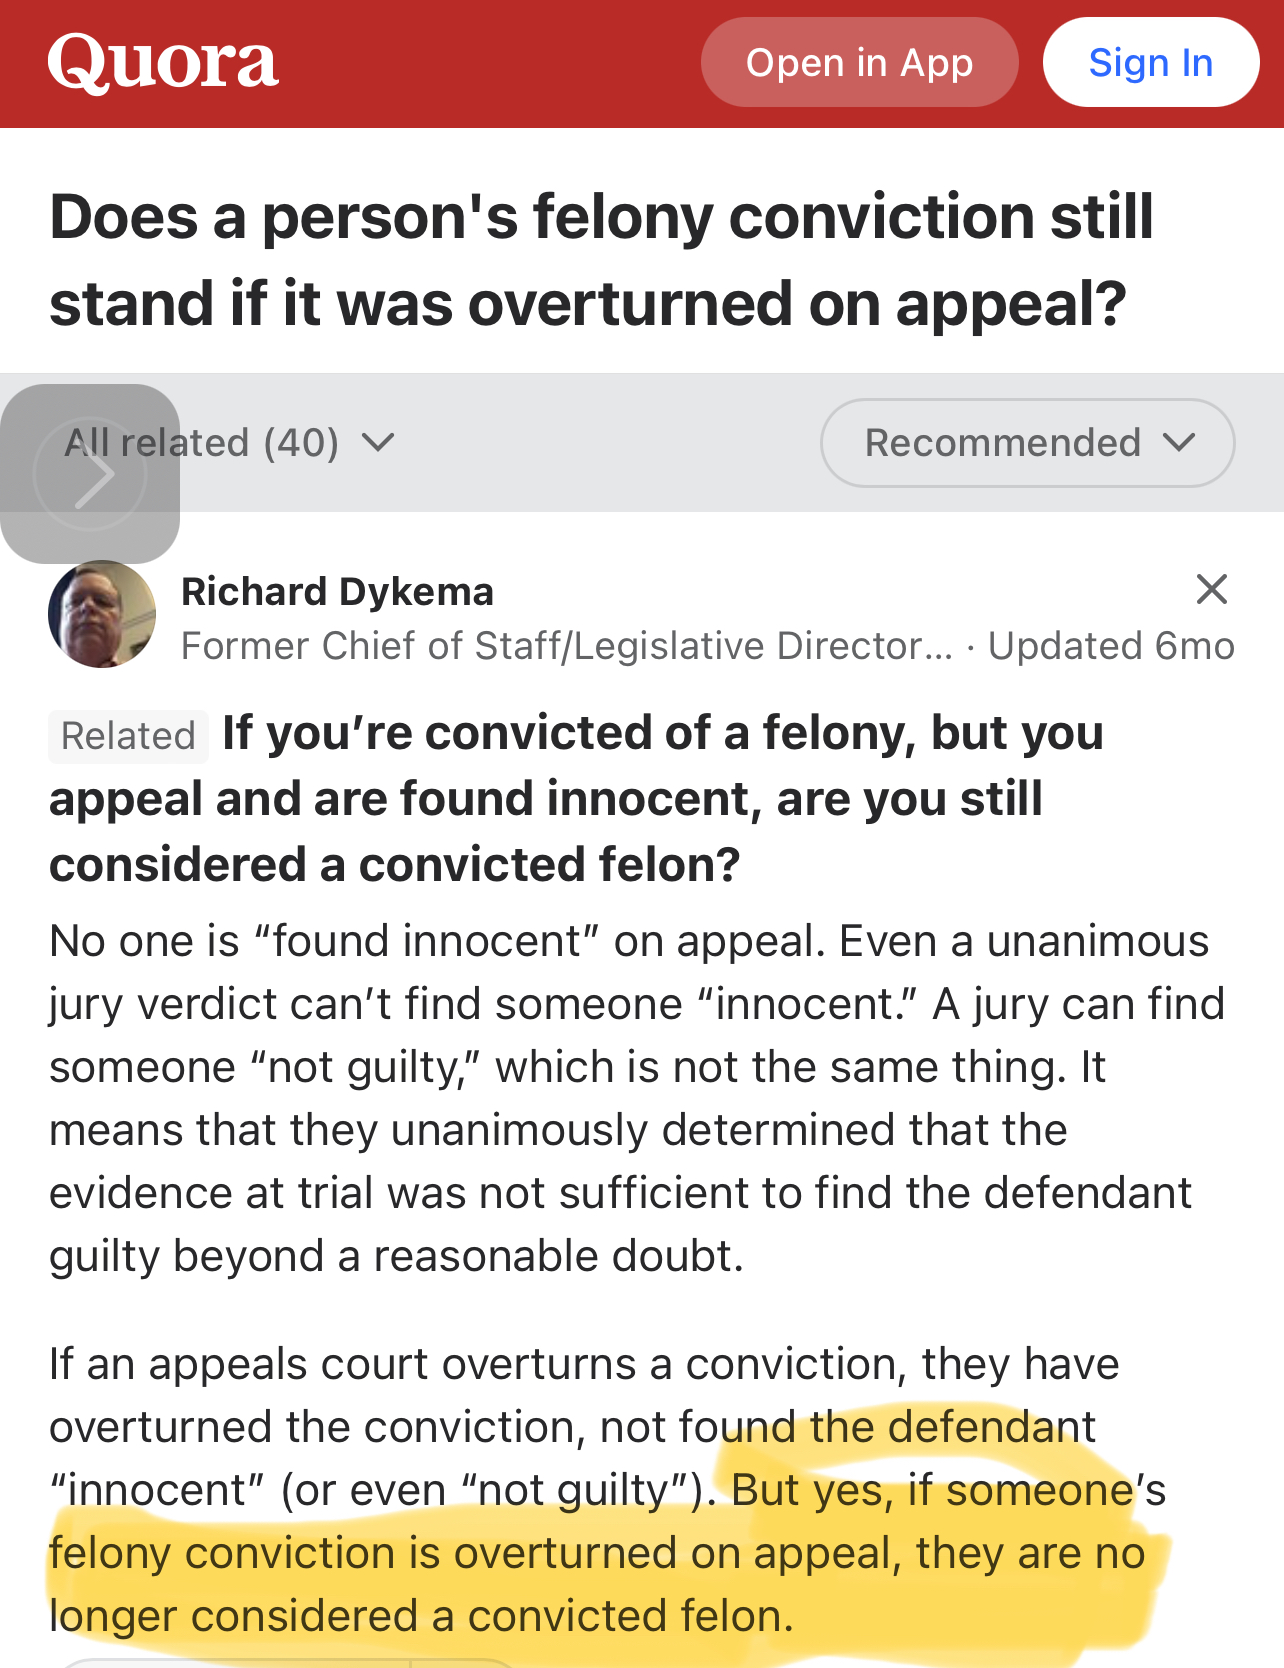Click the paragraph about appeals court overturning conviction
1284x1668 pixels.
coord(607,1490)
